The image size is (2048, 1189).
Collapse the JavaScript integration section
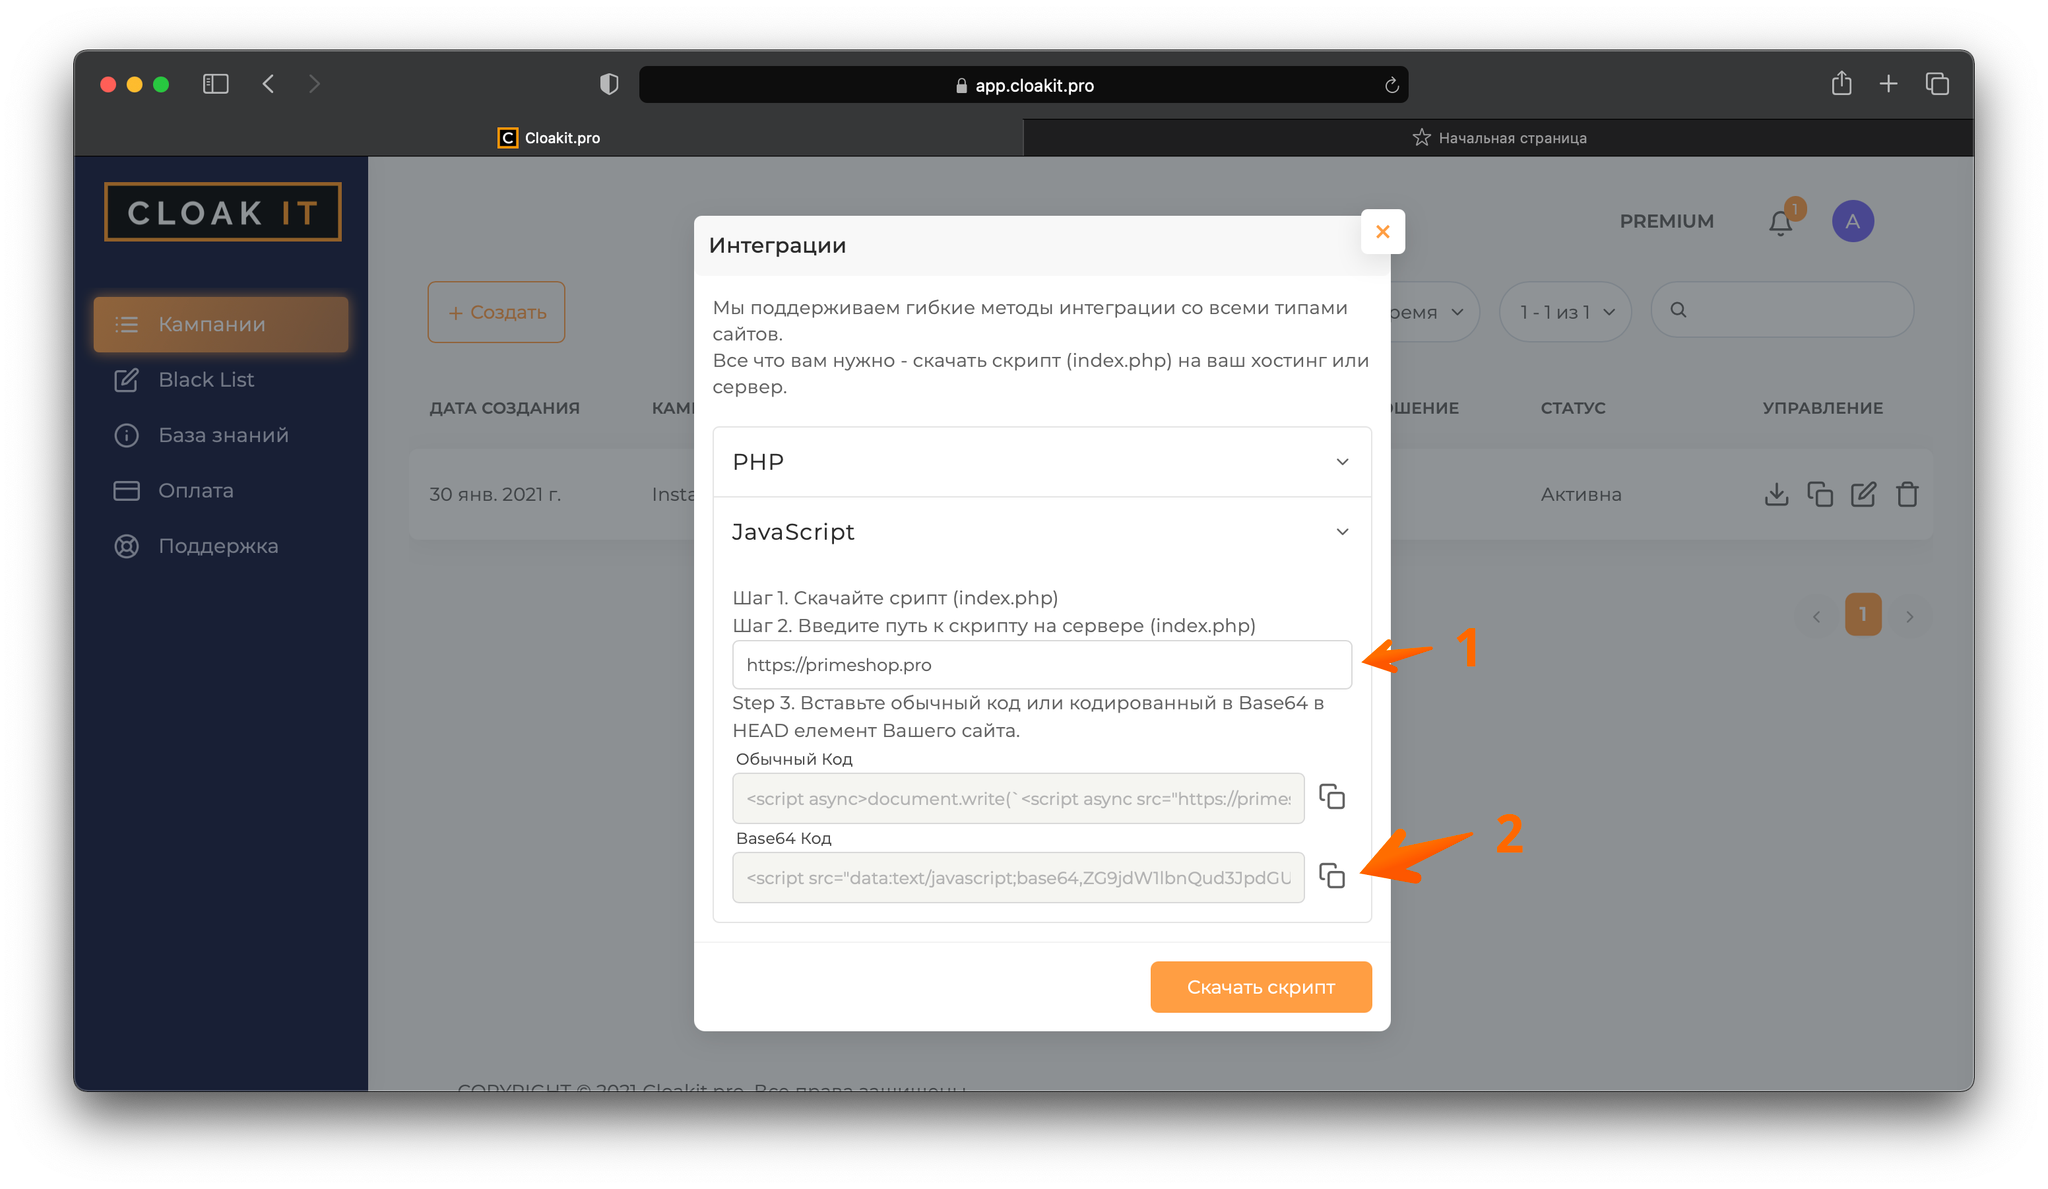click(x=1041, y=532)
